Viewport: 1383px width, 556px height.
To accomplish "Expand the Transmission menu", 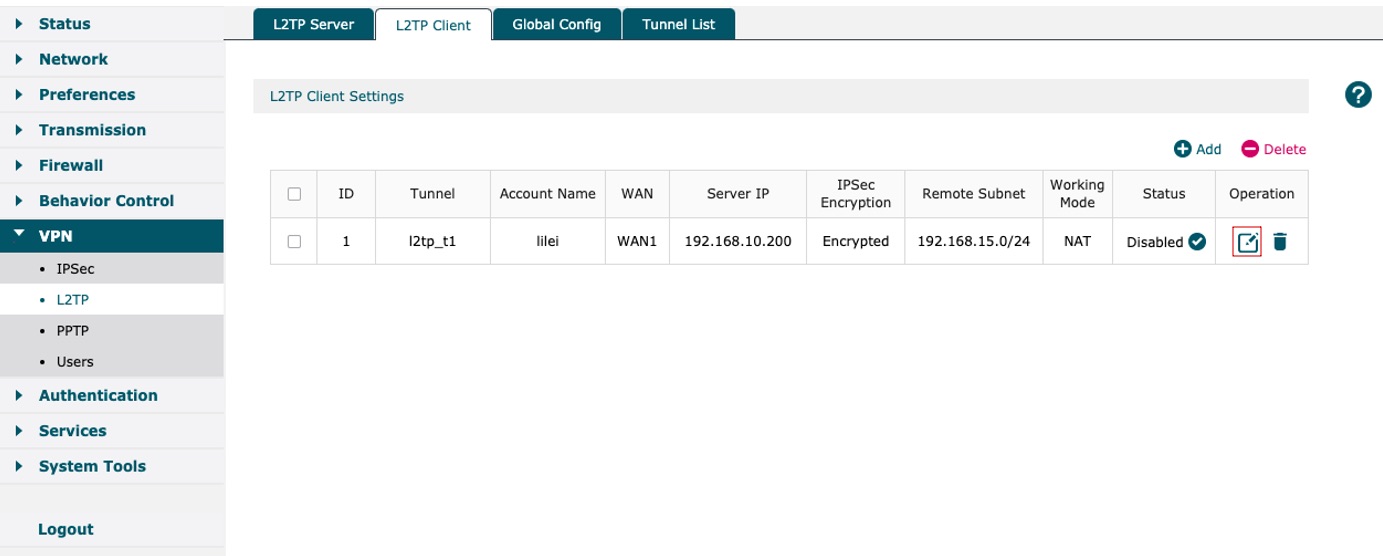I will (x=112, y=130).
